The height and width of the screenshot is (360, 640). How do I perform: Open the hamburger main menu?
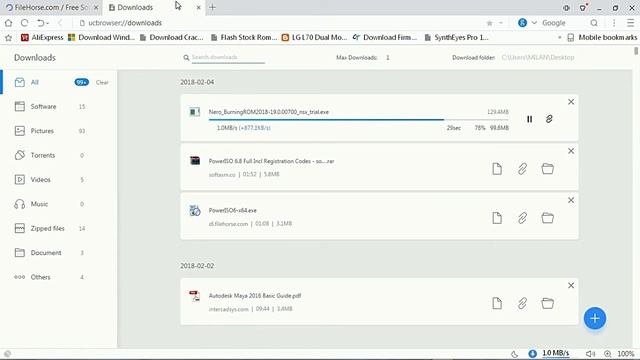click(631, 23)
